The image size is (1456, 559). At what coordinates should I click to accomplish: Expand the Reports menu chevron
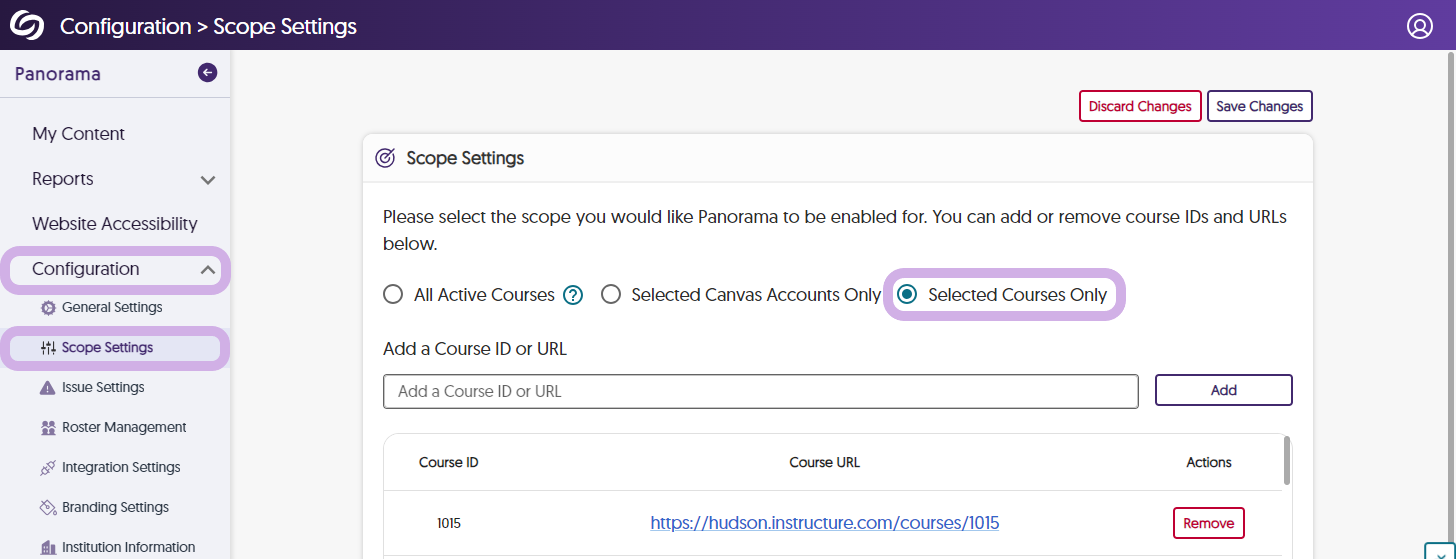point(208,180)
